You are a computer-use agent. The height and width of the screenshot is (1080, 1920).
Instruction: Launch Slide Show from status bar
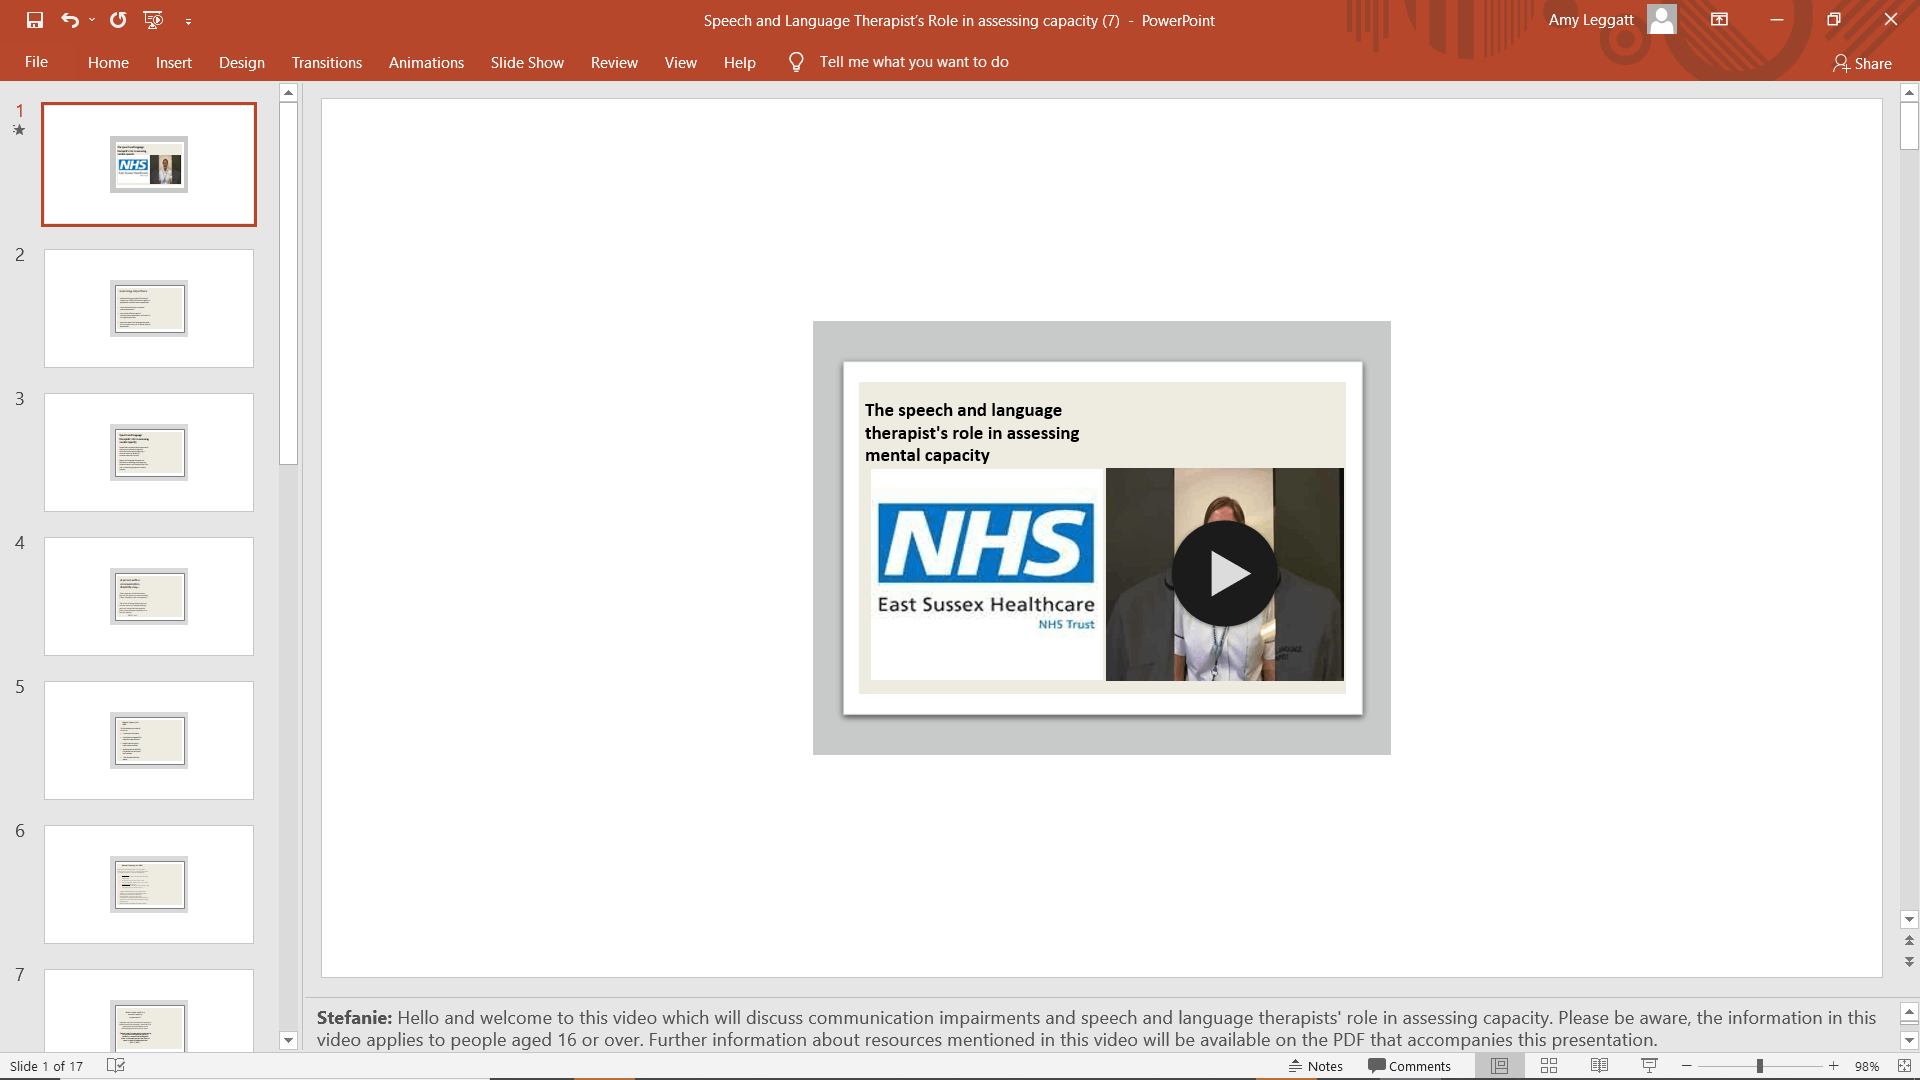[1649, 1066]
